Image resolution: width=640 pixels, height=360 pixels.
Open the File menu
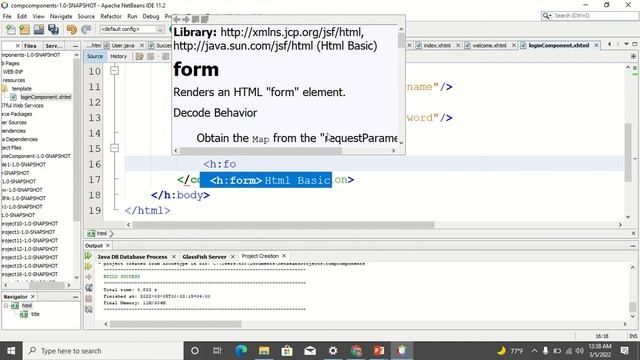pos(7,16)
